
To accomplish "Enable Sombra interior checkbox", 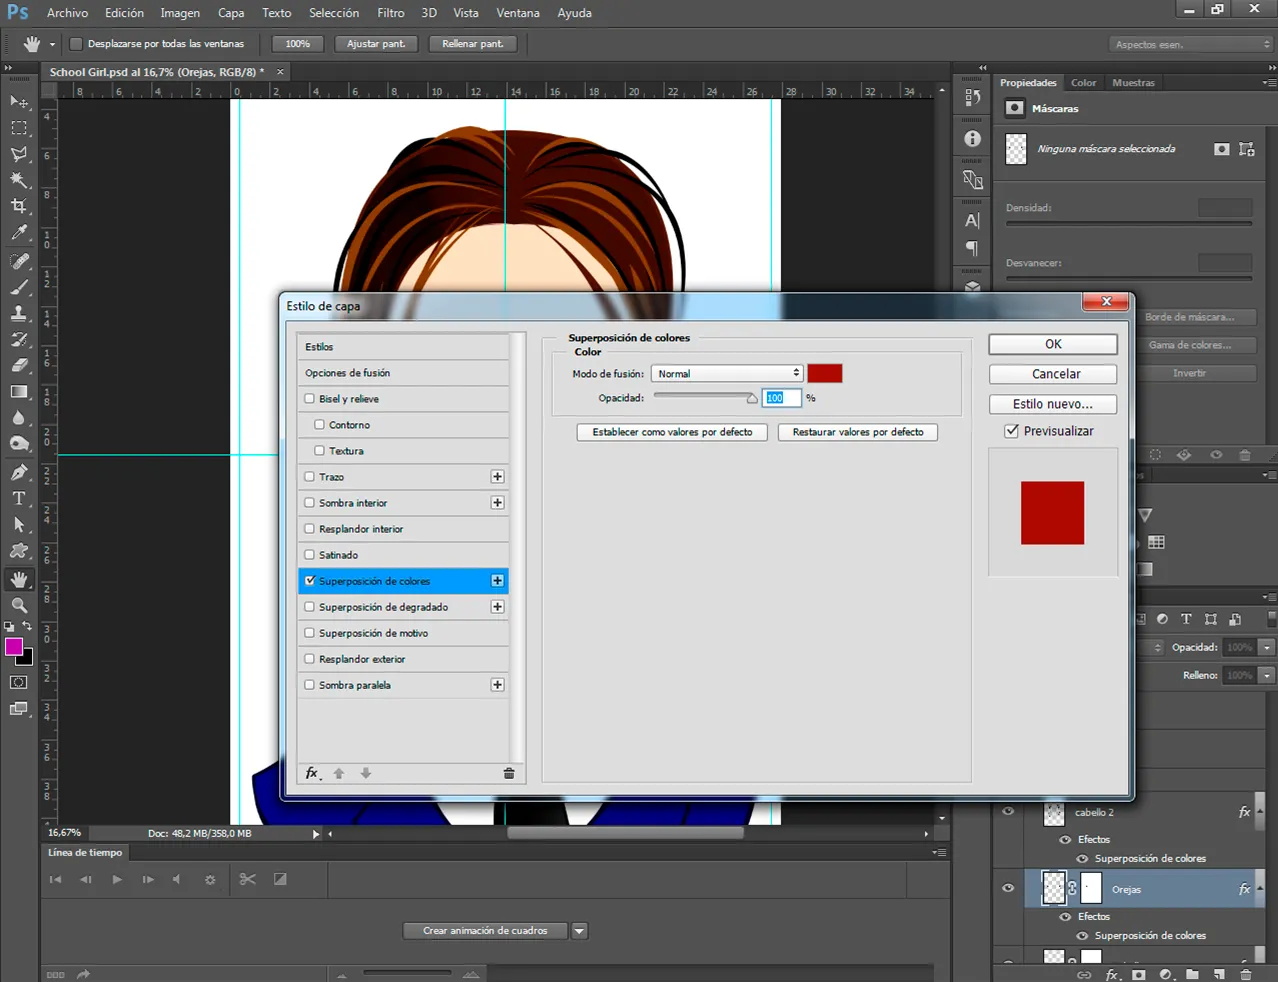I will point(310,502).
